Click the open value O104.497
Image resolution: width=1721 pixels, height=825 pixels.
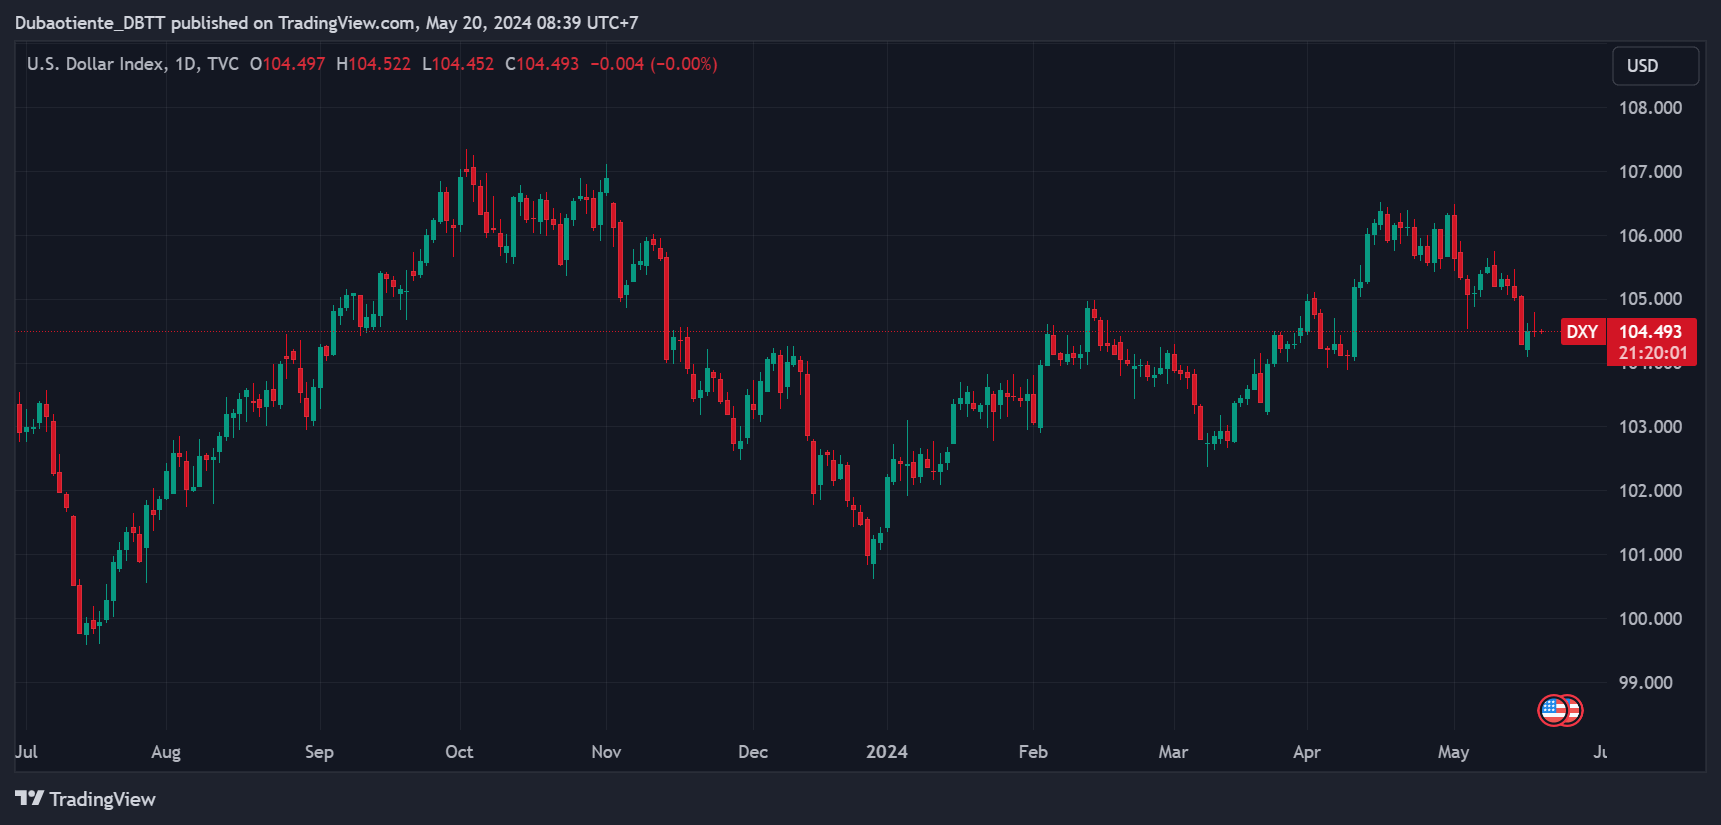287,64
